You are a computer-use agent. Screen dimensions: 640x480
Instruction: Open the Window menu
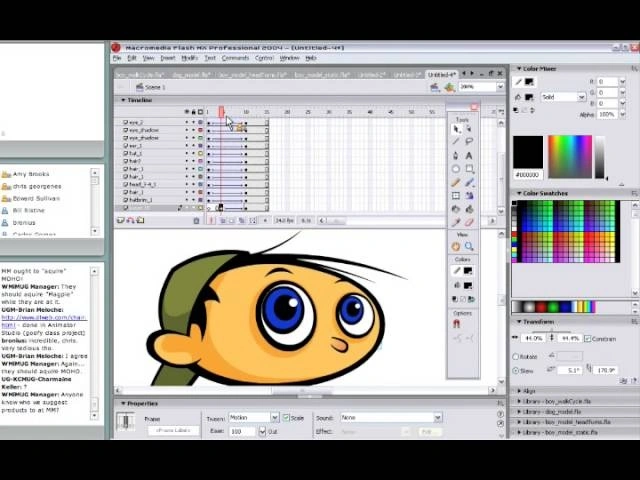pyautogui.click(x=289, y=58)
